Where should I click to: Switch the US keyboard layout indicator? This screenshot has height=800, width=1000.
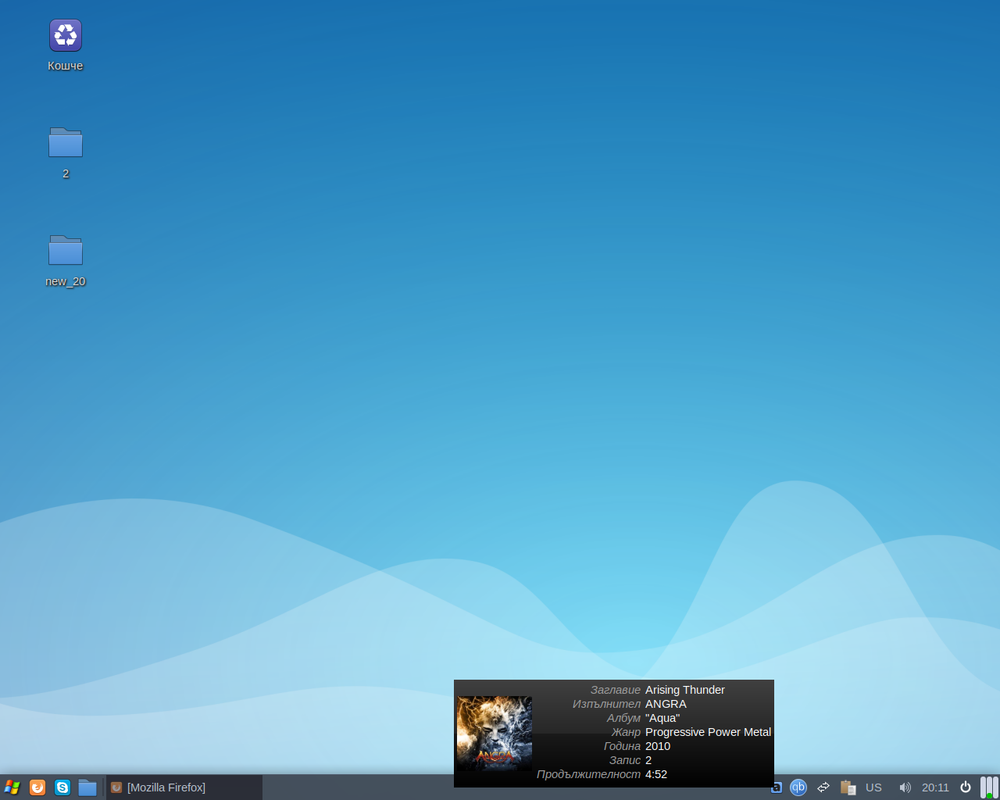pyautogui.click(x=874, y=788)
